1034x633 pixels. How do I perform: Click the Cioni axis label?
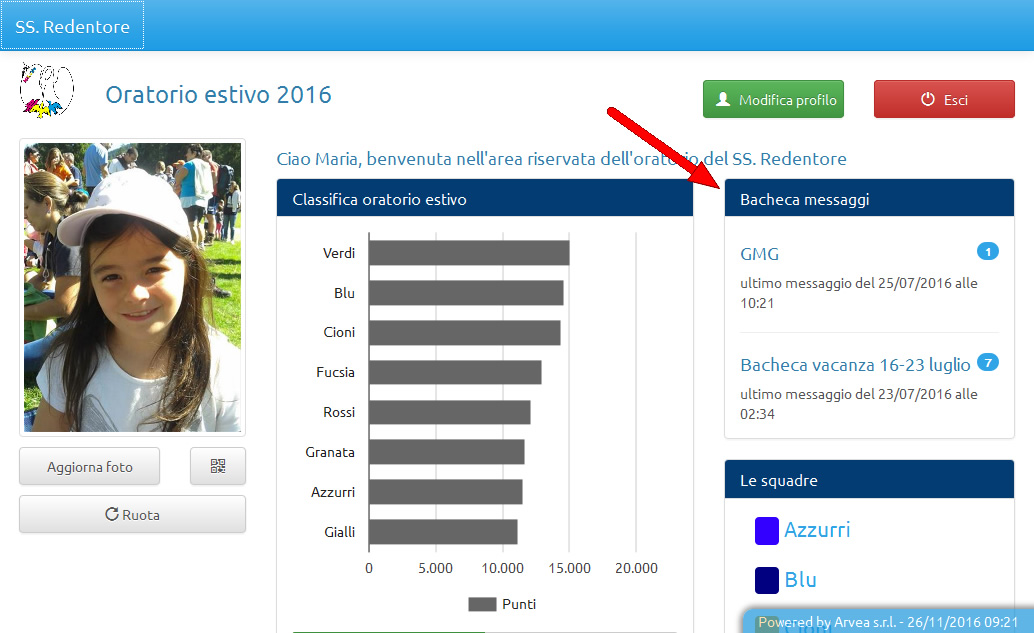339,332
